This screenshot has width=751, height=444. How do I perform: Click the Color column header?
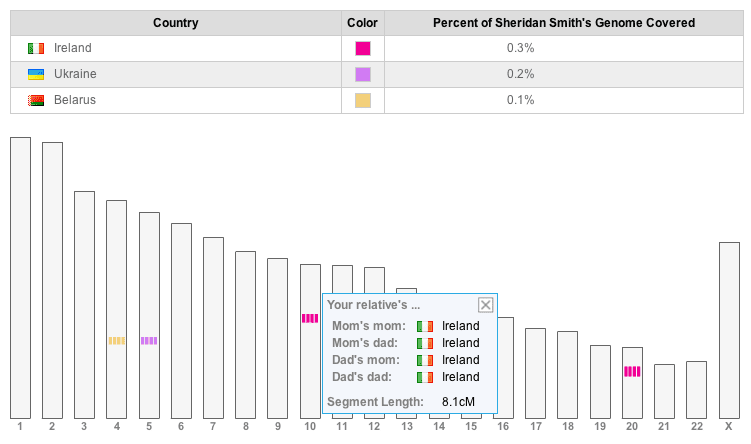pos(363,23)
